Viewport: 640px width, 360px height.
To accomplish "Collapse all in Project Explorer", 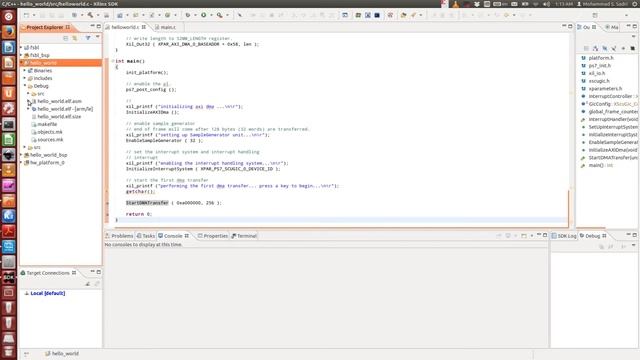I will tap(65, 38).
